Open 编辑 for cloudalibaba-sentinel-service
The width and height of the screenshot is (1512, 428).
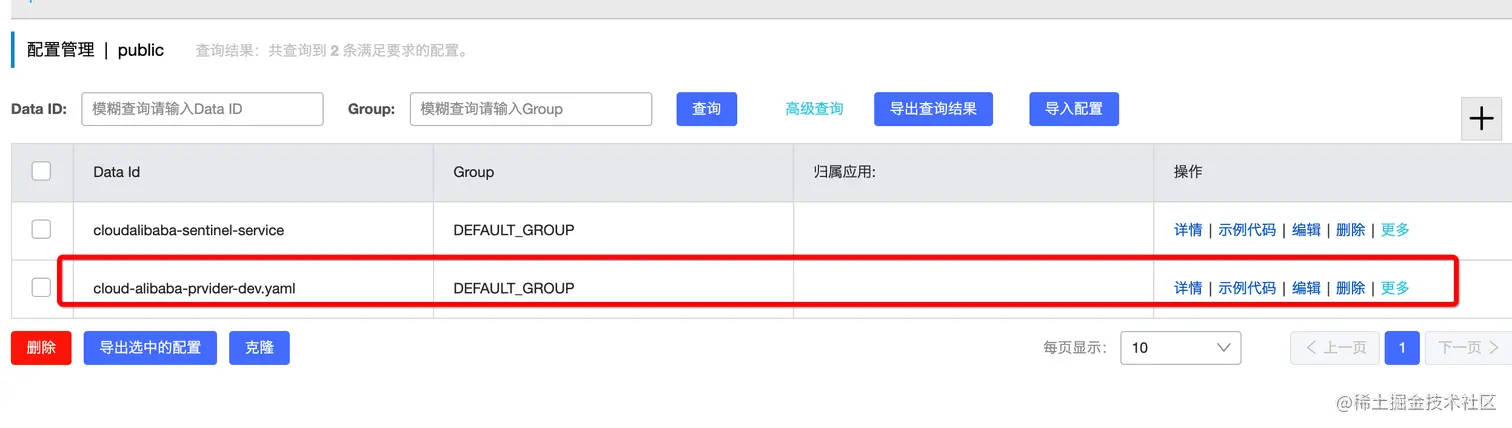[x=1306, y=230]
